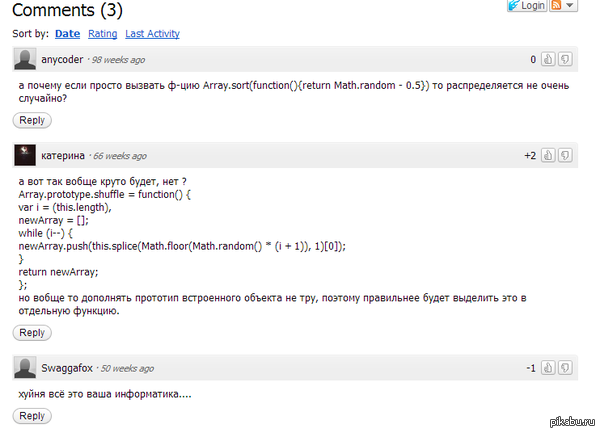Screen dimensions: 600x433
Task: Like the Swaggafox comment
Action: point(549,368)
